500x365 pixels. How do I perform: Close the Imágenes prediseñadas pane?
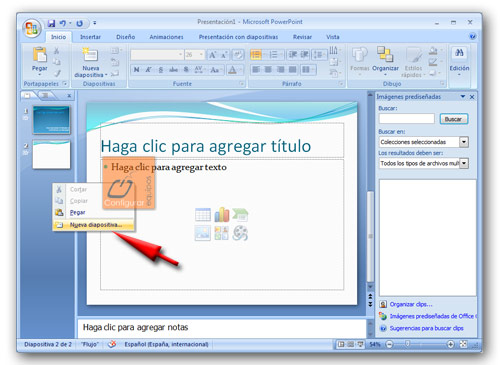[x=472, y=97]
